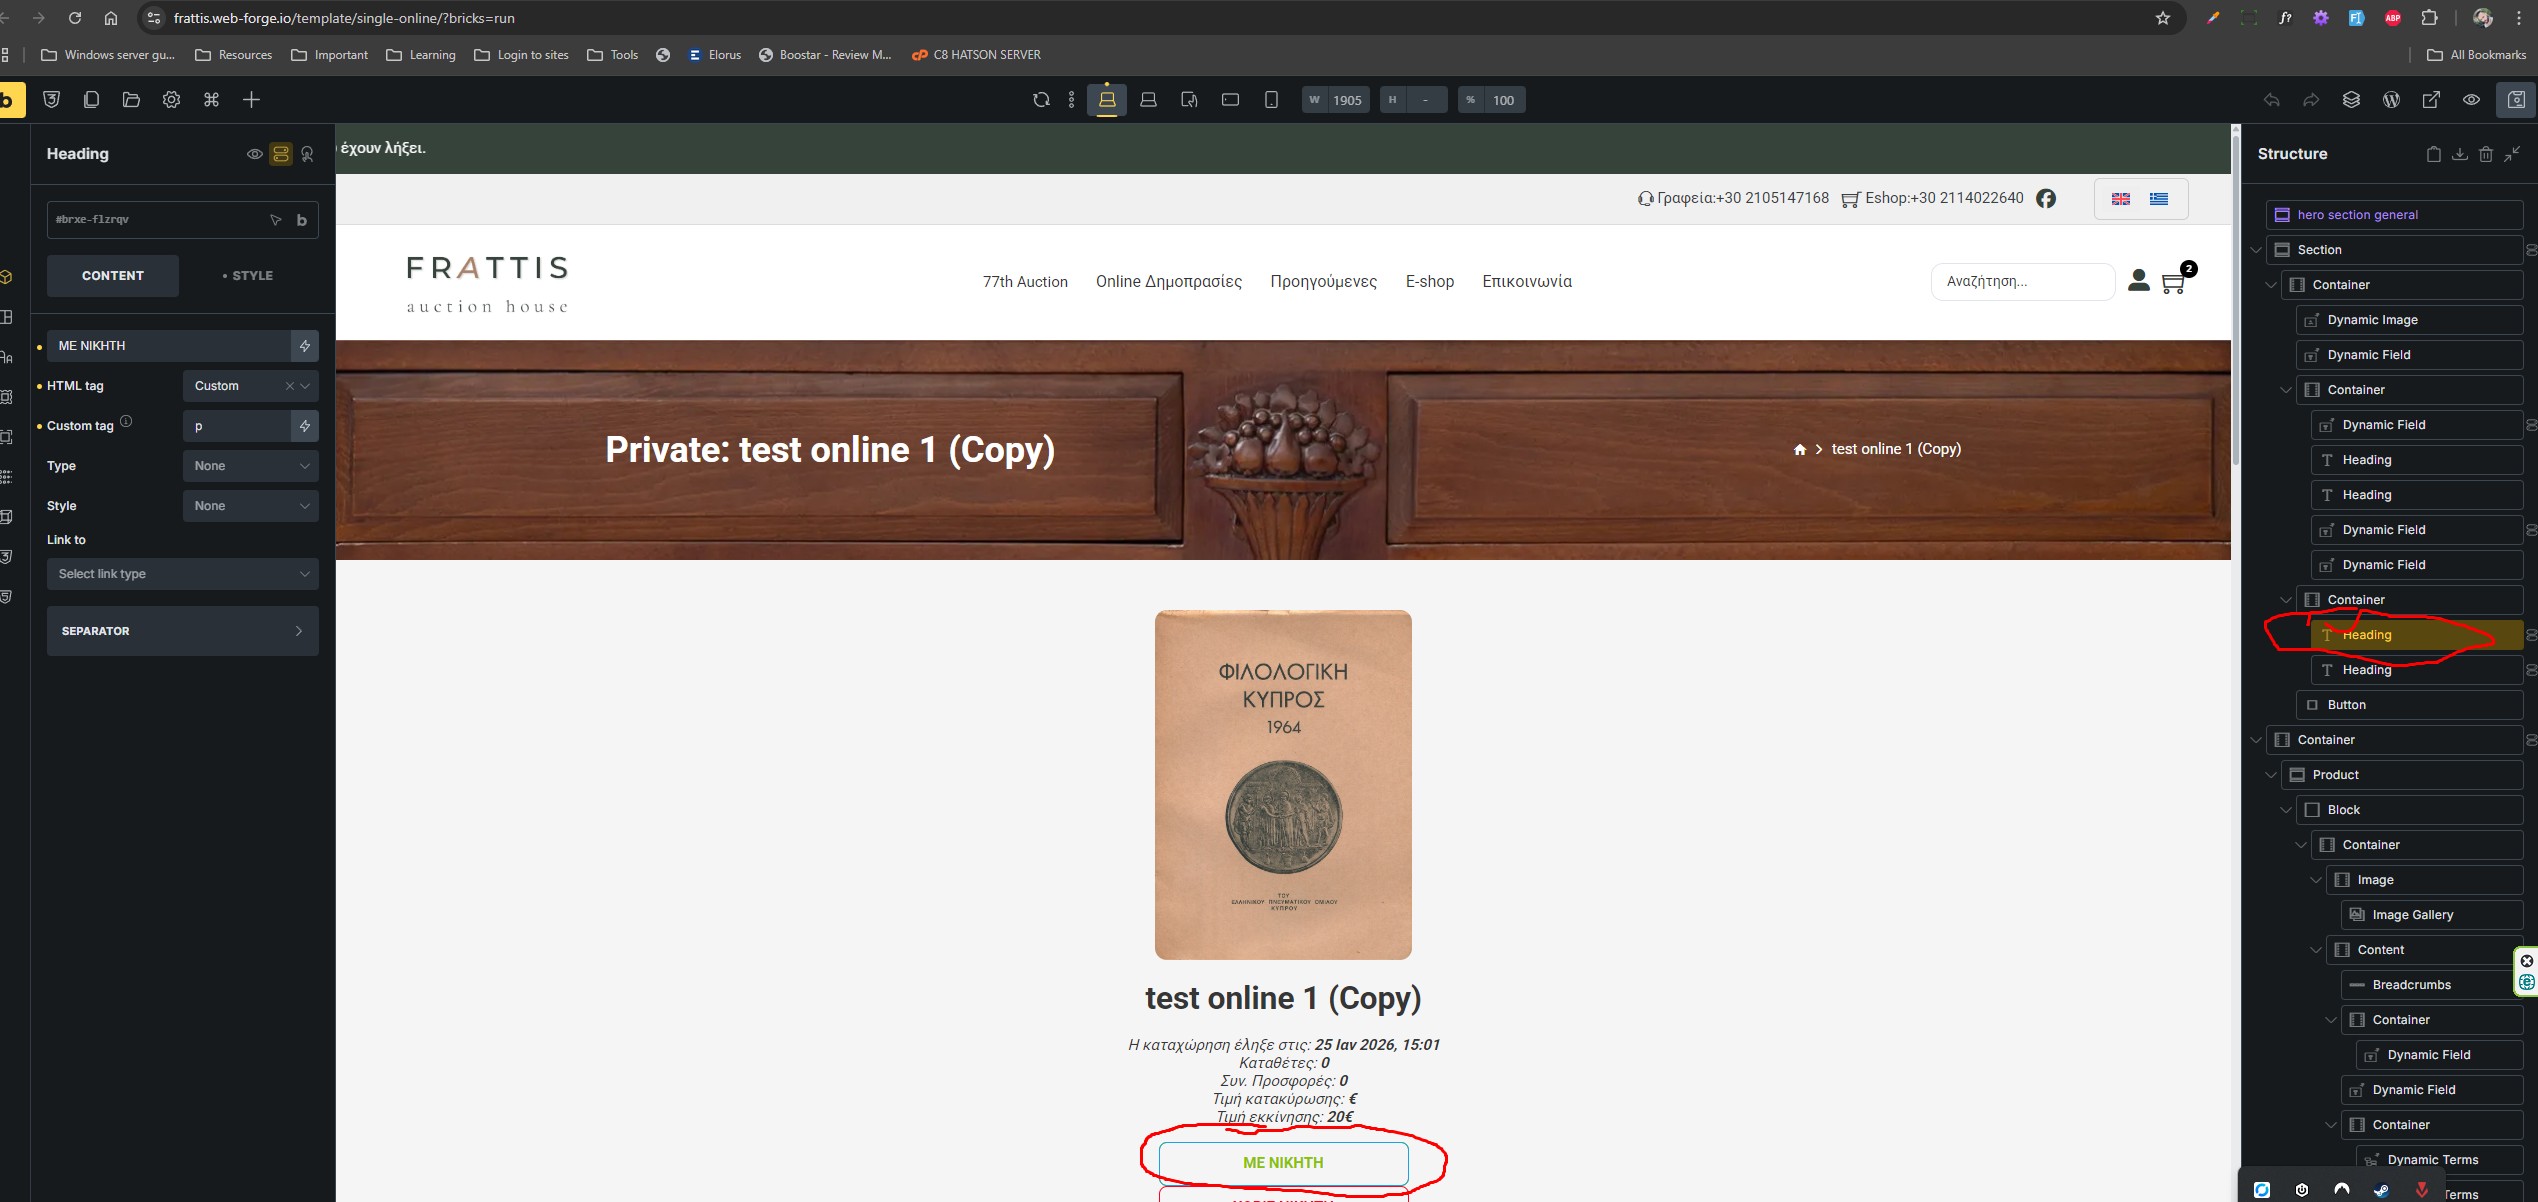2538x1202 pixels.
Task: Open the WordPress admin icon
Action: click(2391, 100)
